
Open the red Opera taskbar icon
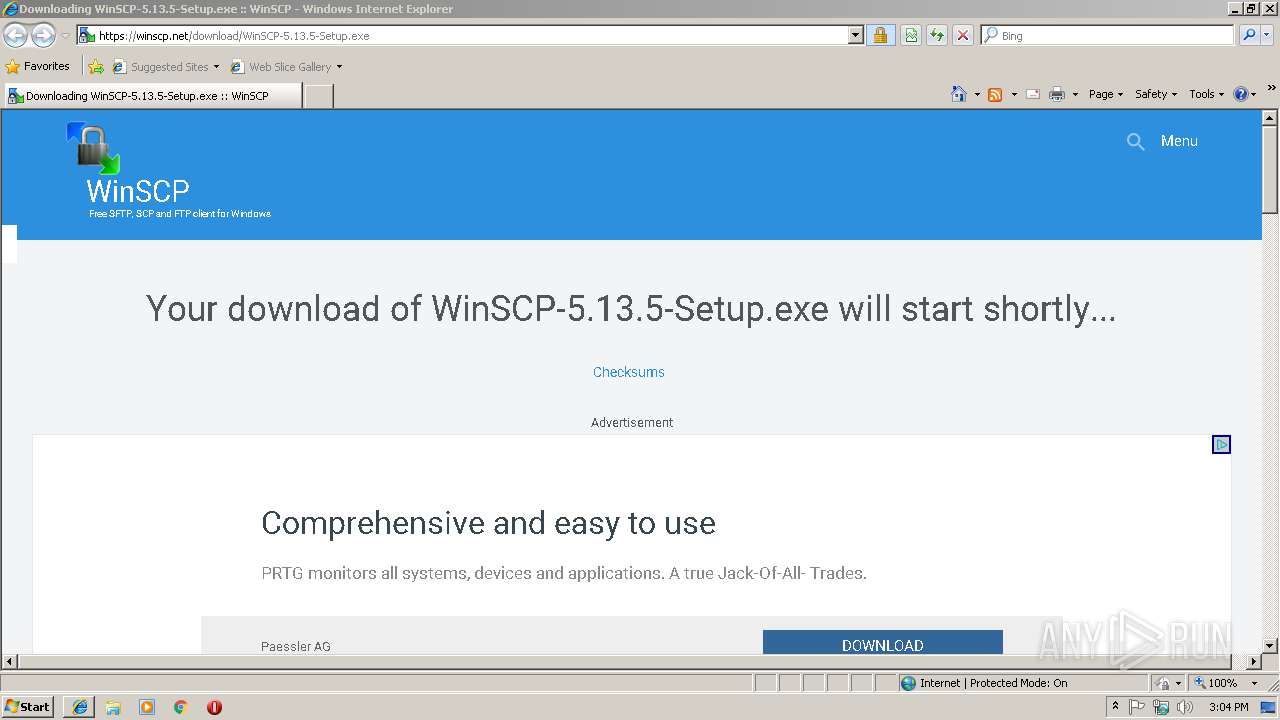click(214, 707)
